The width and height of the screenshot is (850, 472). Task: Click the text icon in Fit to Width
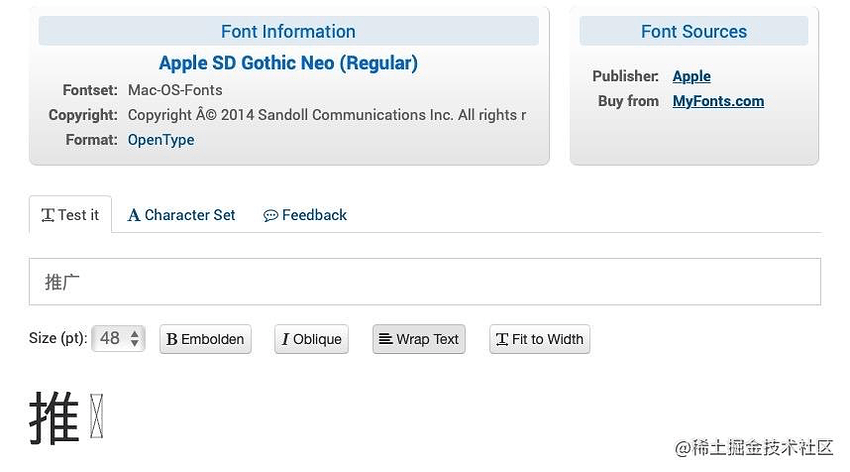[502, 339]
